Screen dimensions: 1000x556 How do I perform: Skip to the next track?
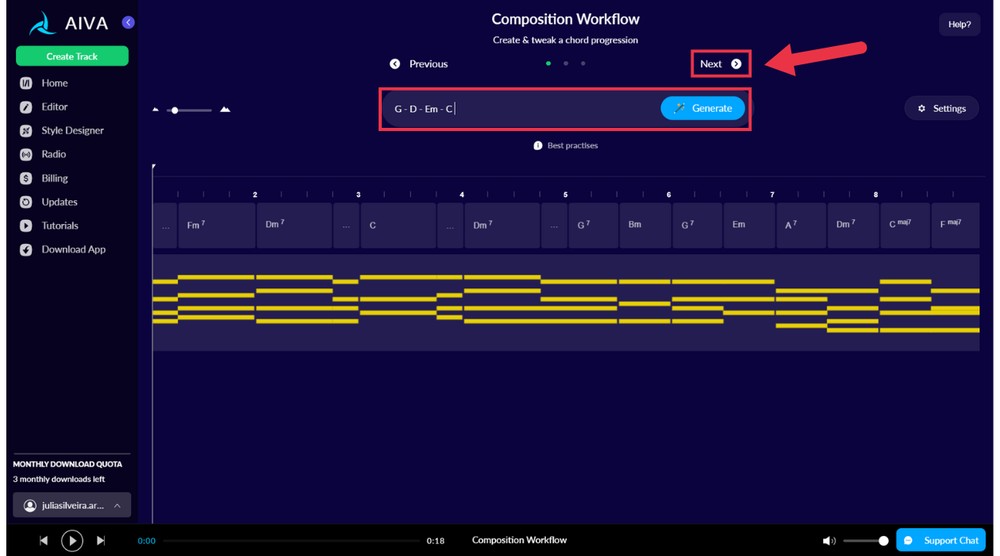coord(101,541)
